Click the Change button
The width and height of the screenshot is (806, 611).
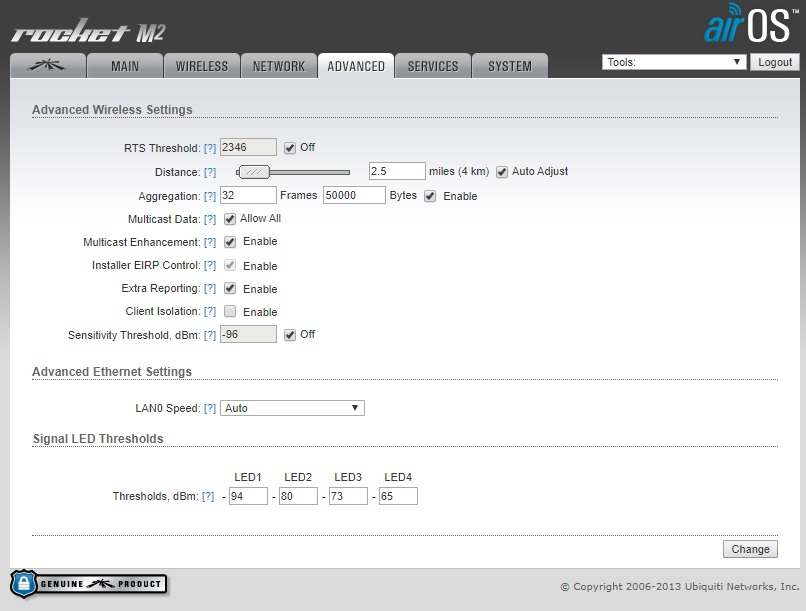point(750,549)
